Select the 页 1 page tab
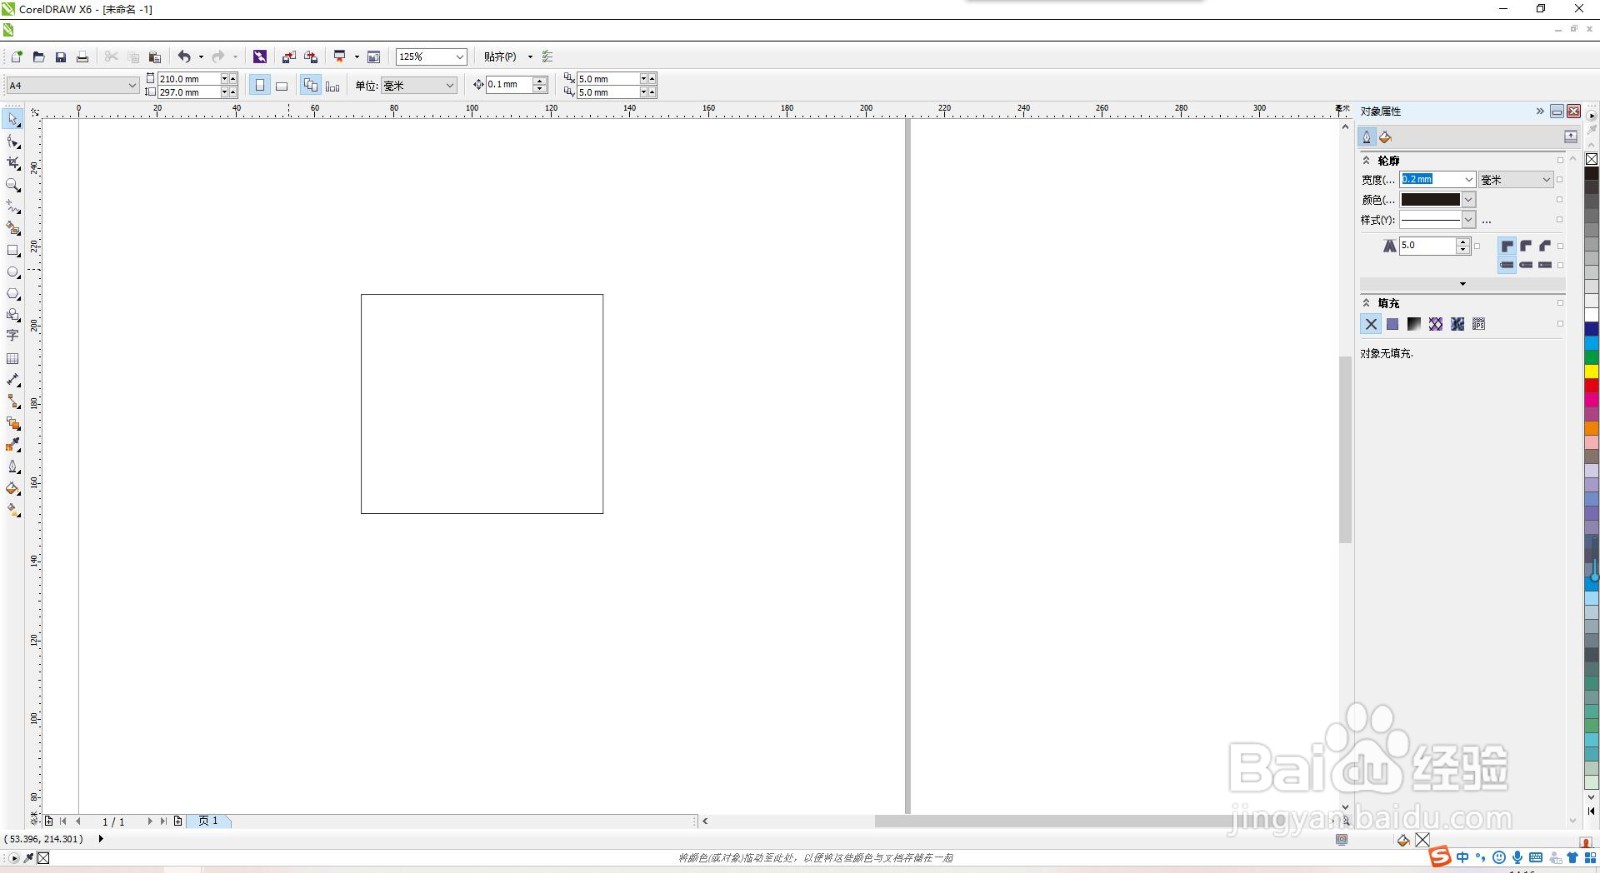1600x873 pixels. (209, 821)
